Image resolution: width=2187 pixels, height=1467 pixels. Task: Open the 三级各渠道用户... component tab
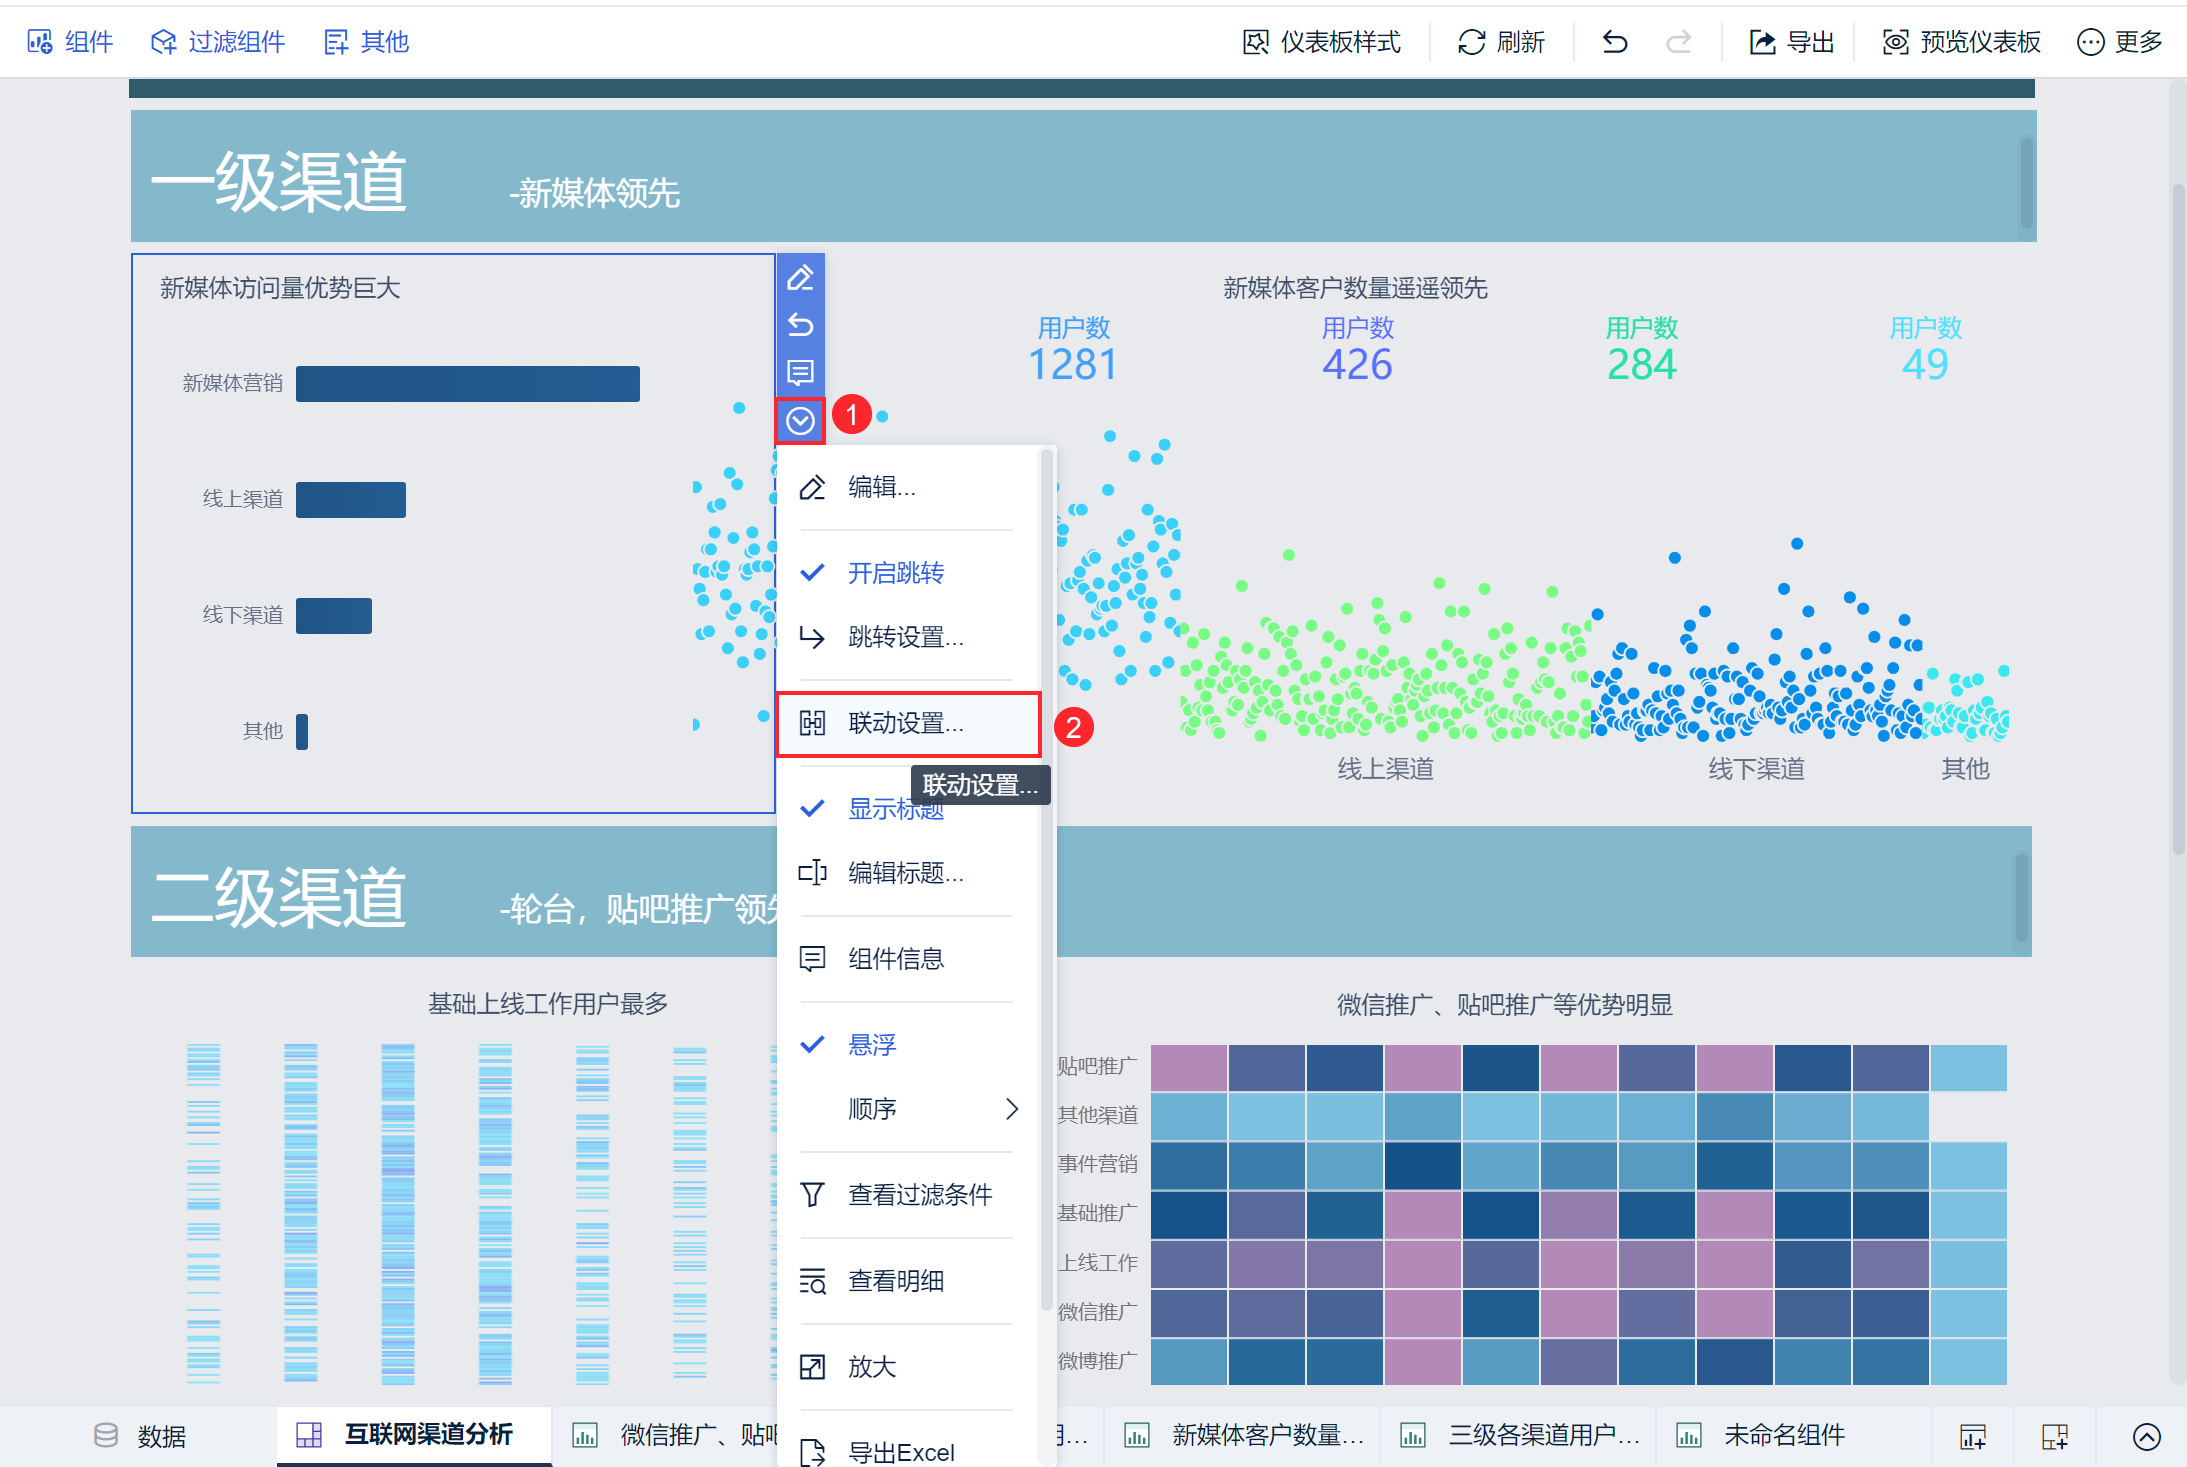[x=1518, y=1436]
